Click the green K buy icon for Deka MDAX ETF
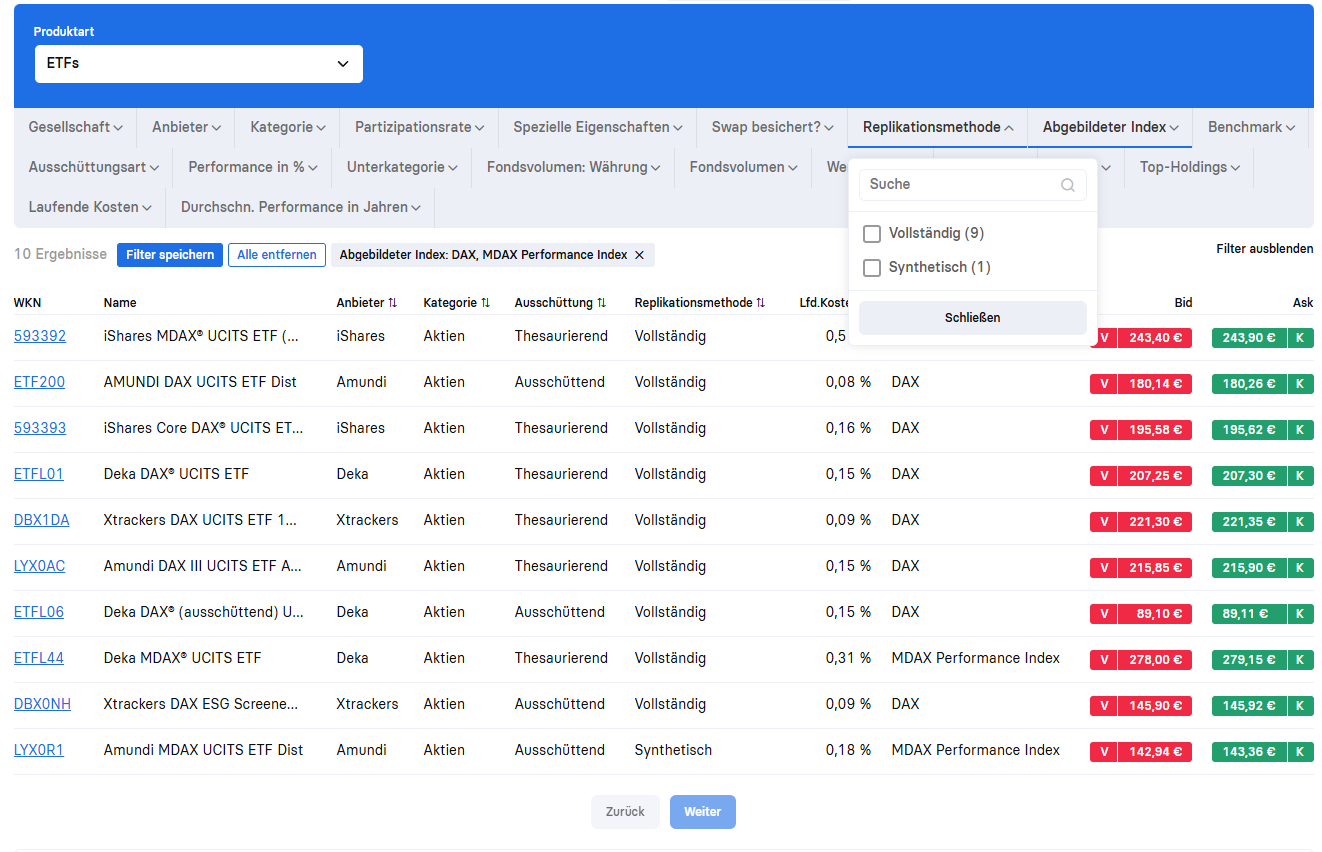The width and height of the screenshot is (1322, 852). [x=1300, y=659]
